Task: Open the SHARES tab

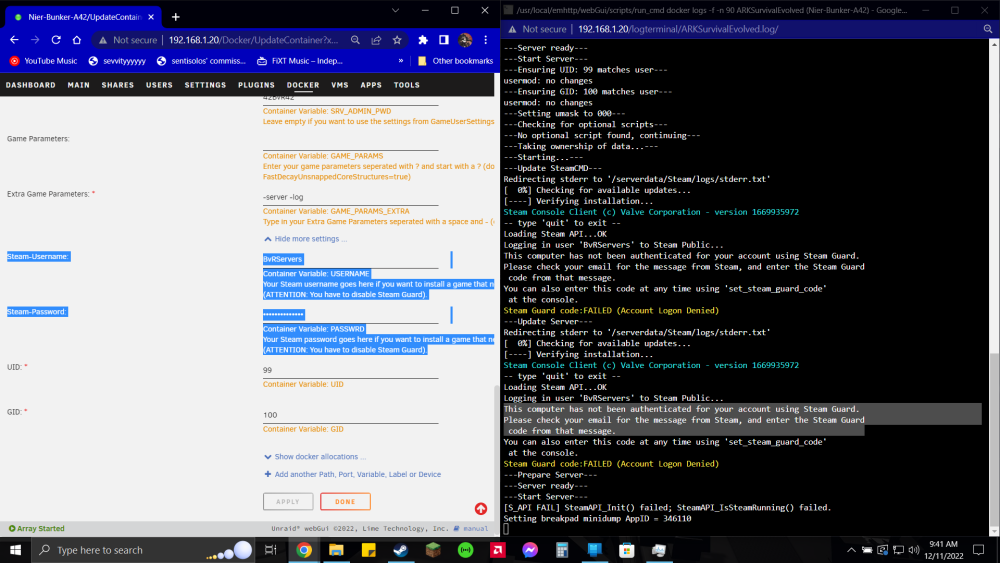Action: point(118,85)
